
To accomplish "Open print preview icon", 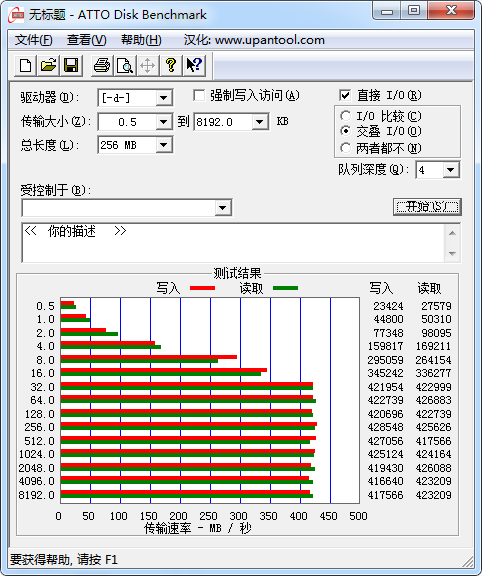I will (x=125, y=66).
